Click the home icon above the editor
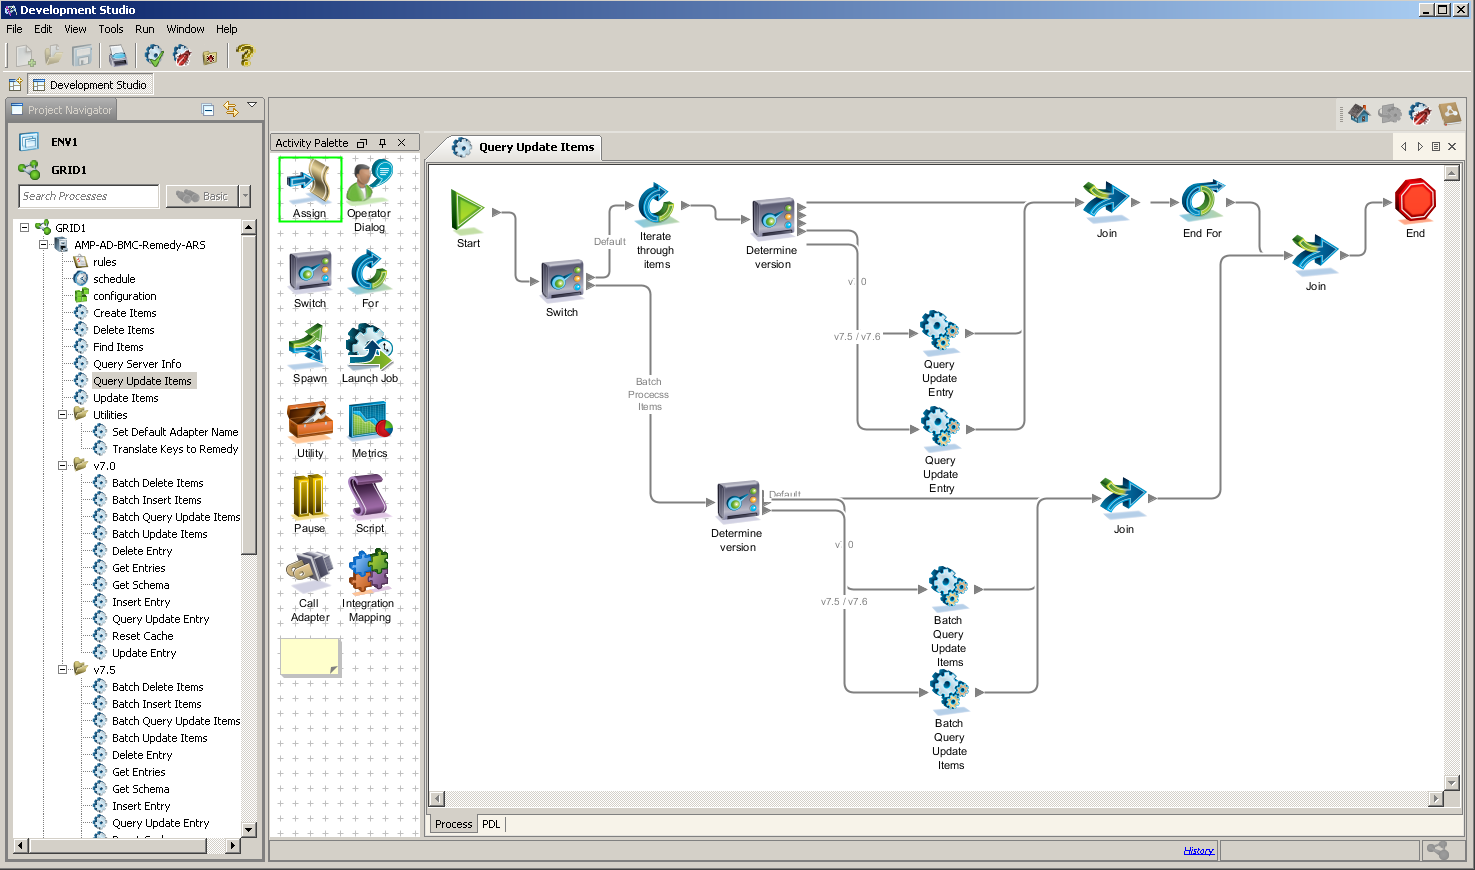This screenshot has width=1475, height=870. point(1359,113)
